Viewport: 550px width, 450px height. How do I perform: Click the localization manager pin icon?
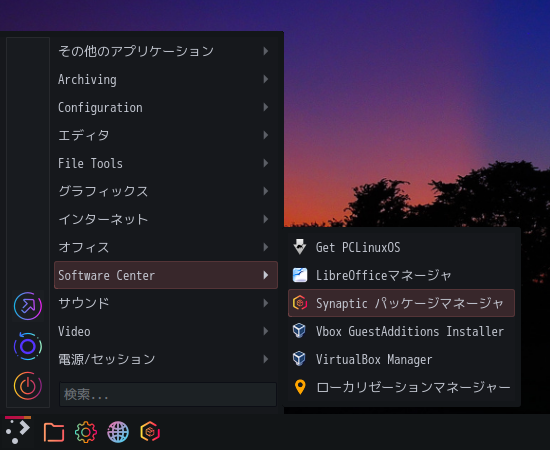tap(300, 387)
